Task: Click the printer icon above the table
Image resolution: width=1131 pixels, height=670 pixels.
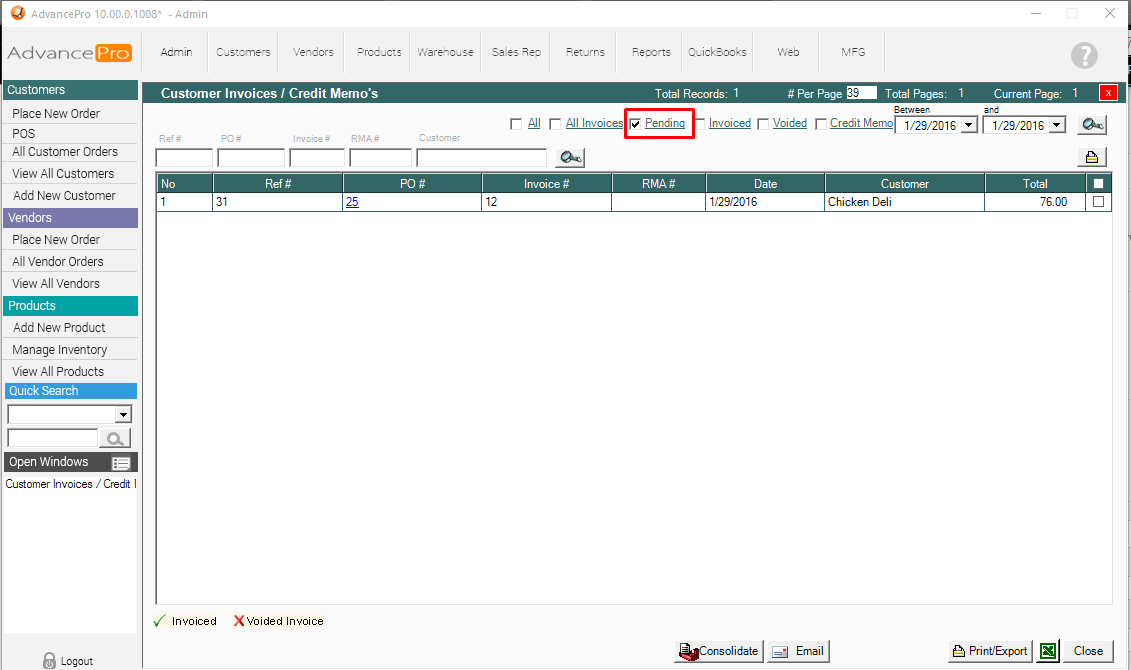Action: click(x=1091, y=157)
